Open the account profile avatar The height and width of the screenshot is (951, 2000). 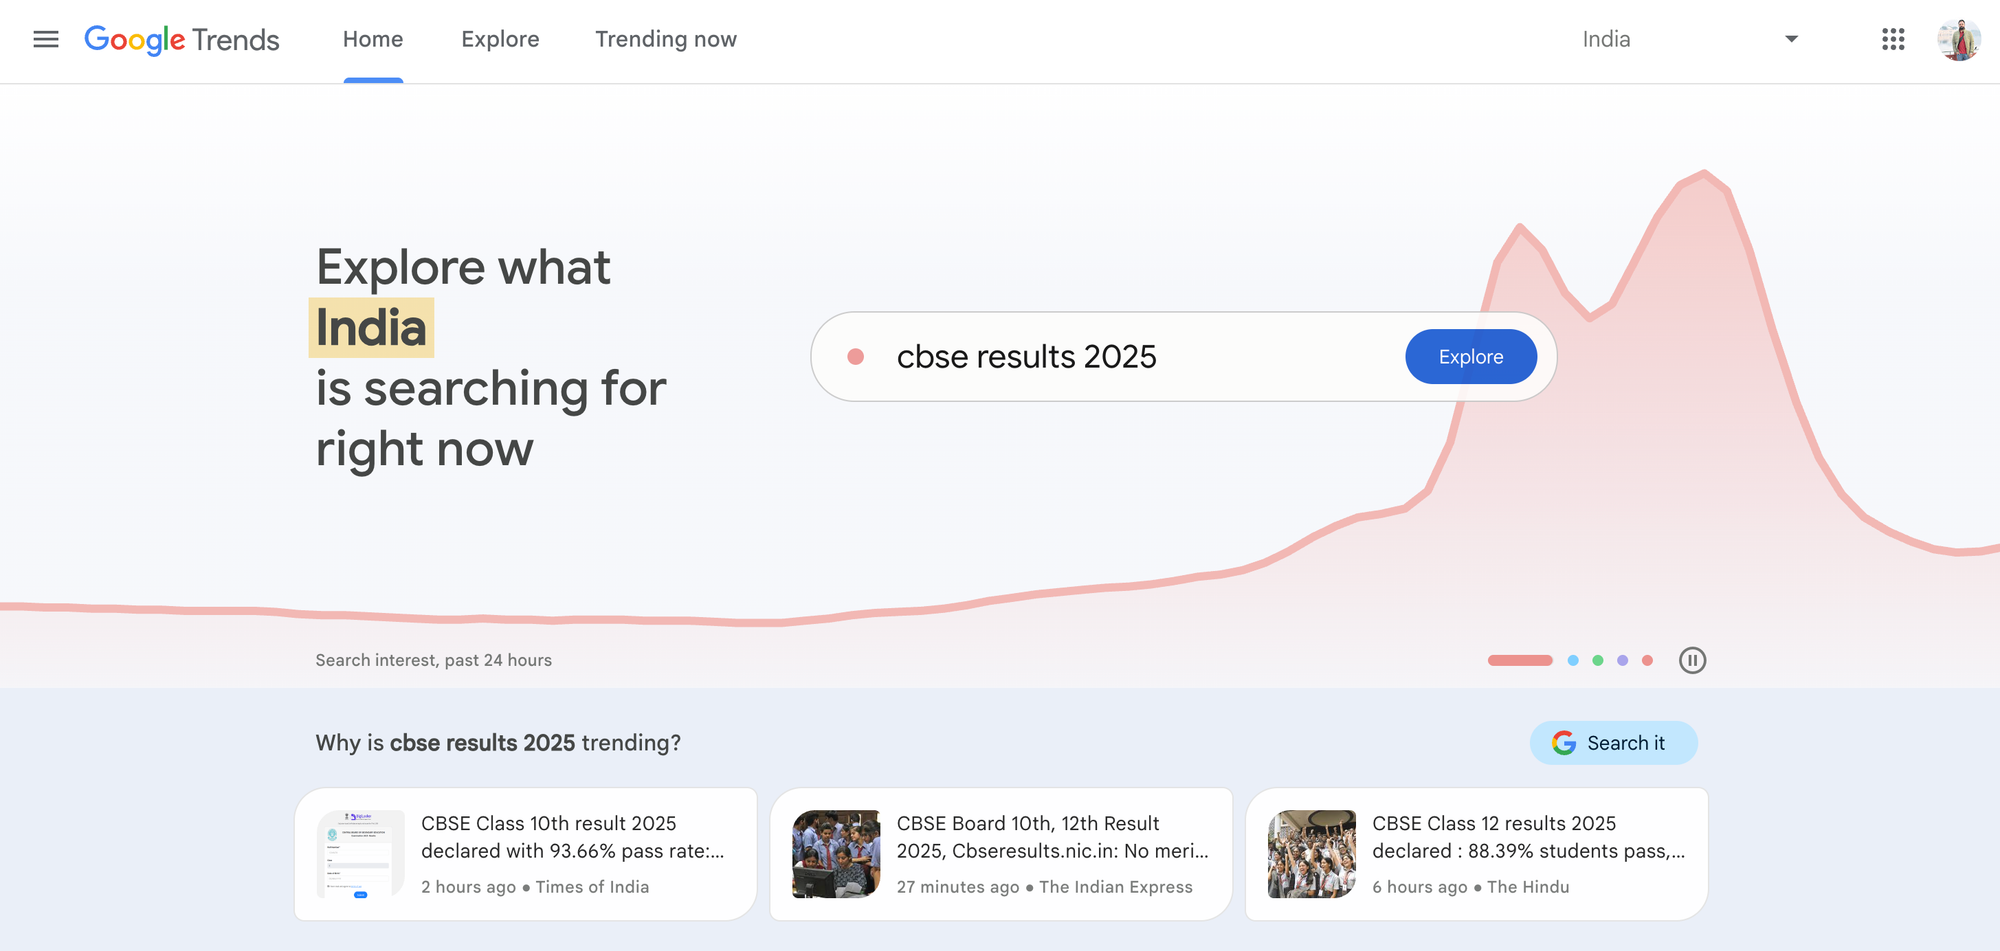(1958, 40)
